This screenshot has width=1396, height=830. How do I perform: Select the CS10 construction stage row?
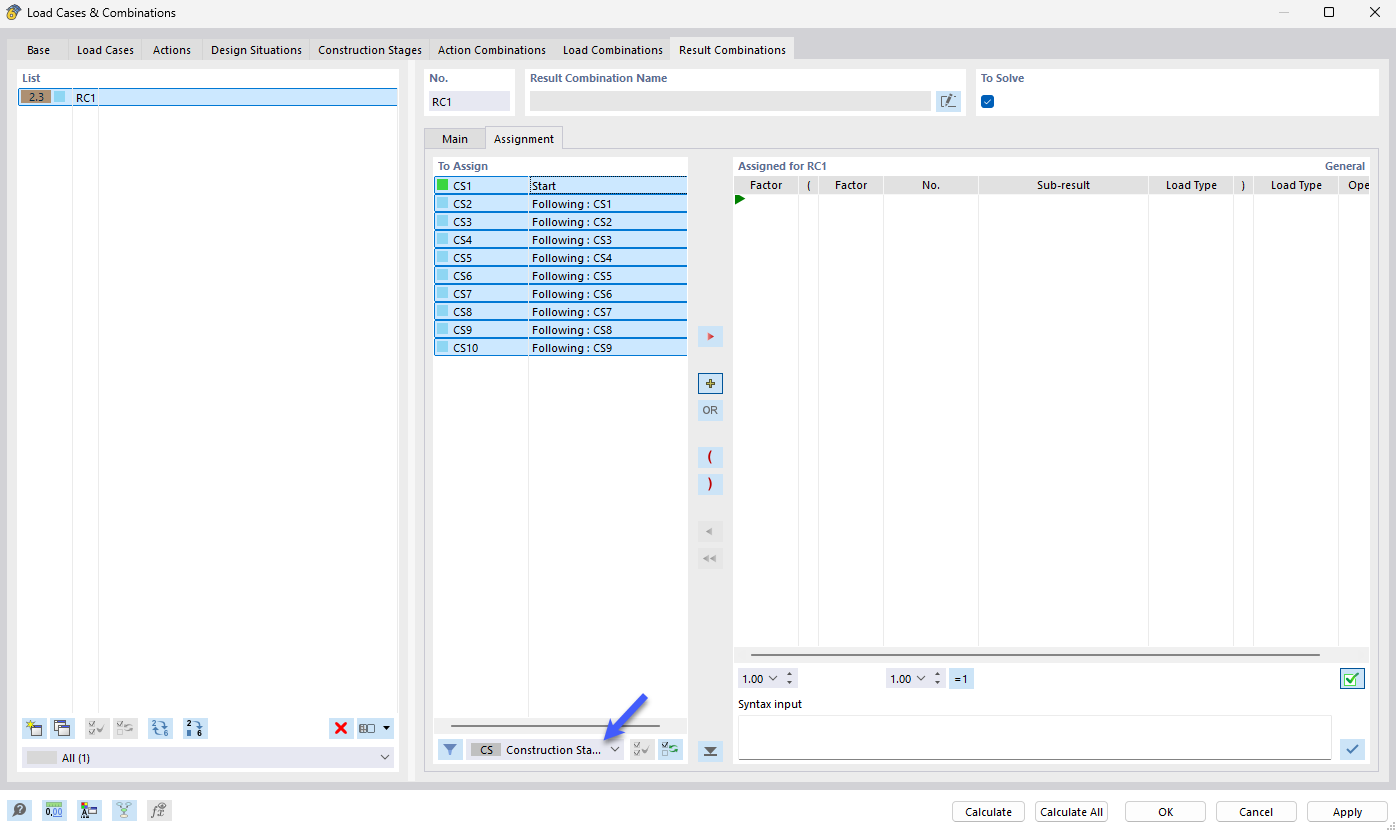tap(561, 348)
